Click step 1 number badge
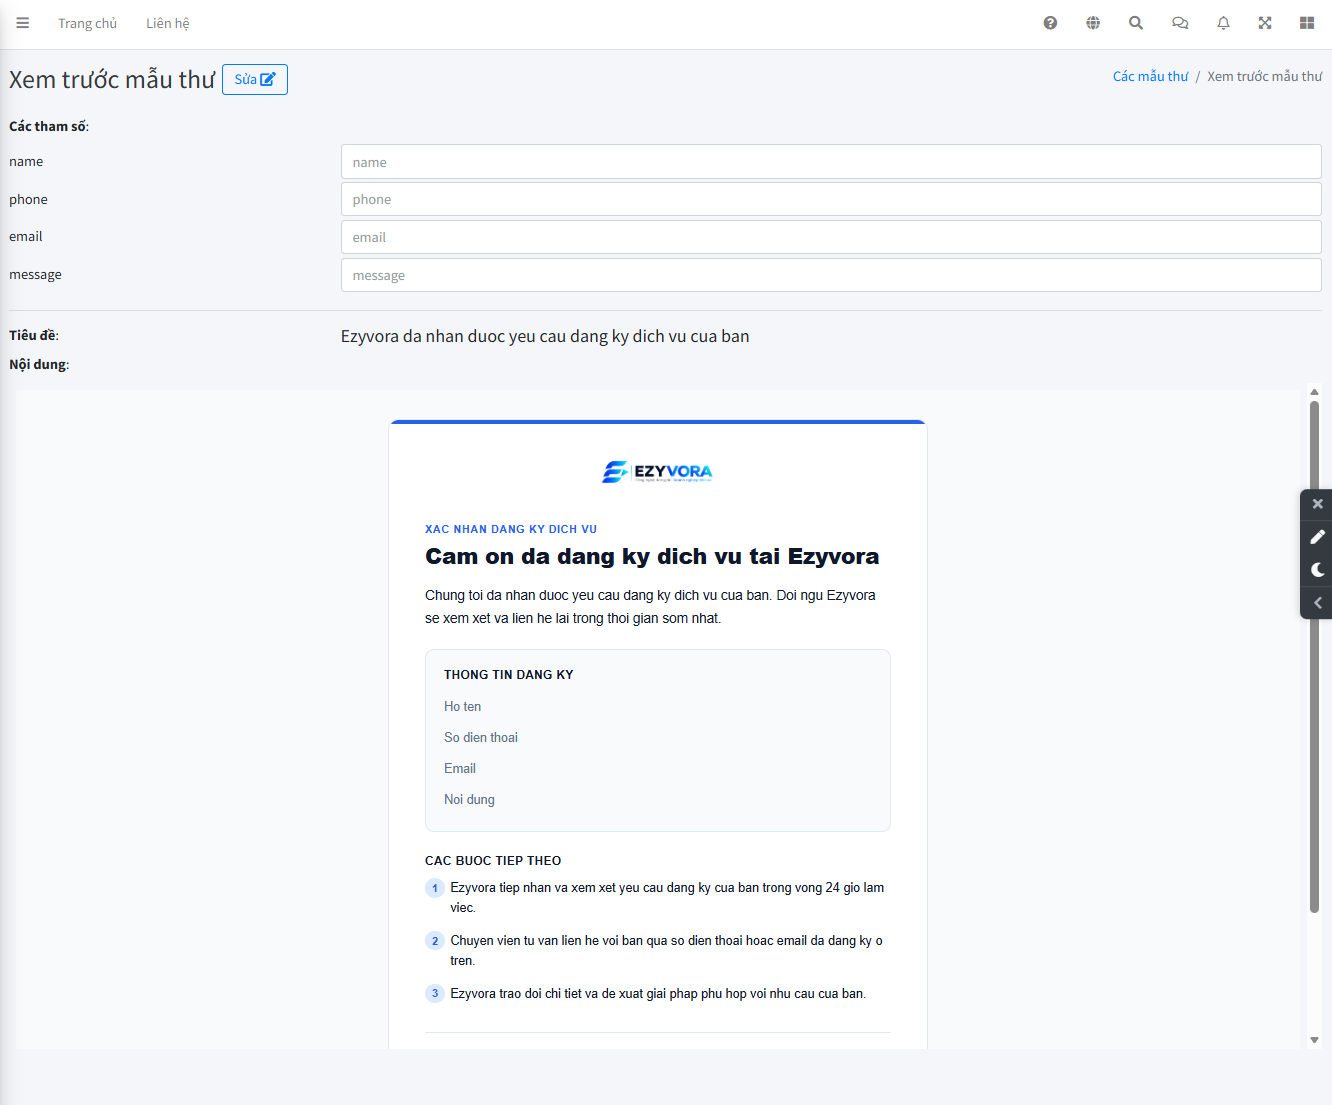The height and width of the screenshot is (1105, 1332). (x=435, y=888)
